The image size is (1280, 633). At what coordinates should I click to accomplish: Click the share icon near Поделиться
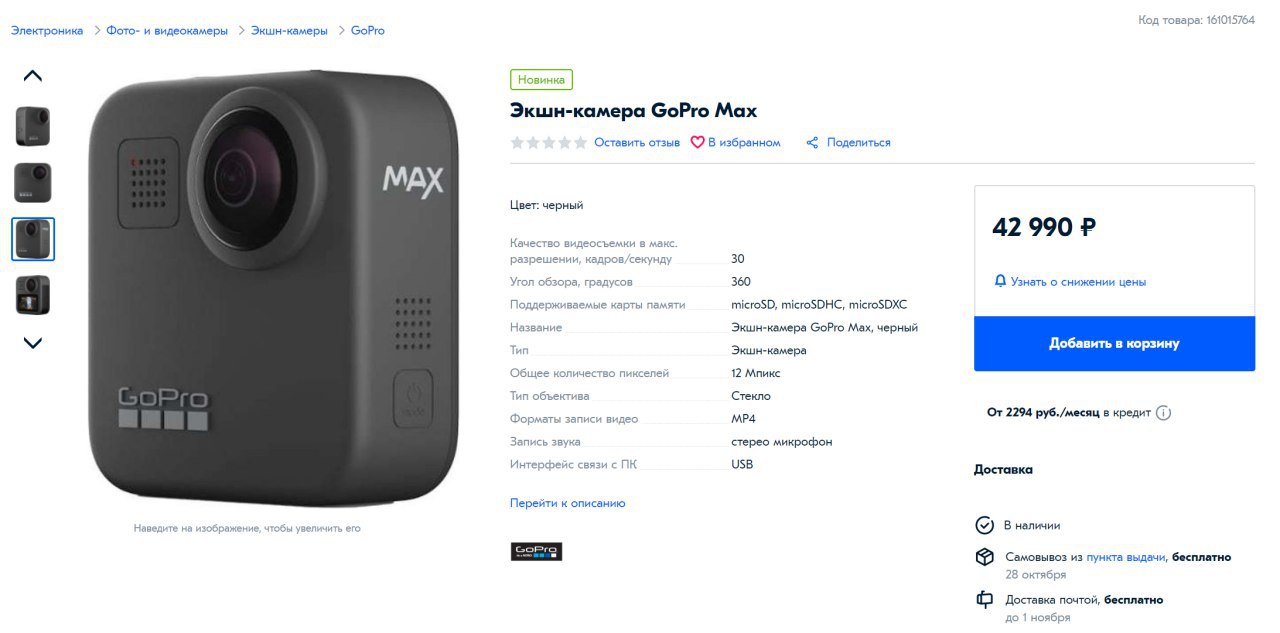click(x=813, y=143)
